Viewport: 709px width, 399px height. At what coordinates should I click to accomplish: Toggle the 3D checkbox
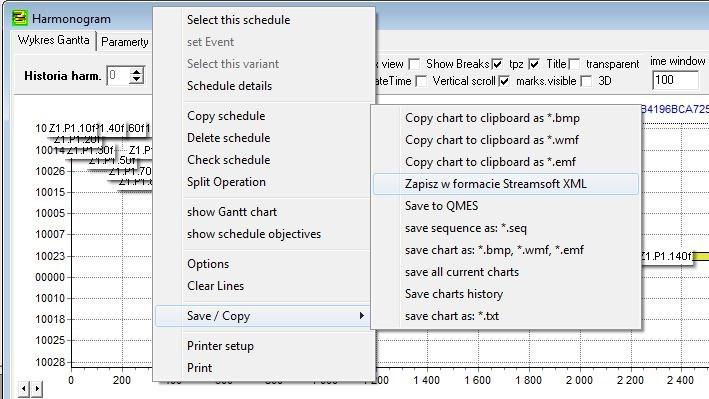click(586, 81)
